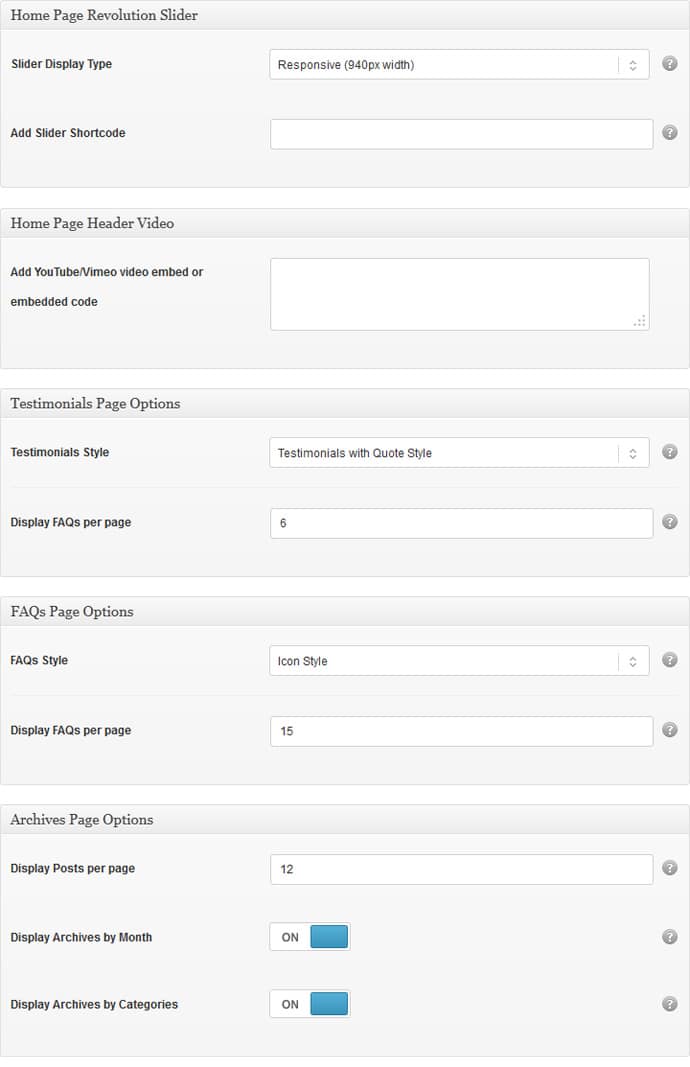Open help for Display Archives by Month
The width and height of the screenshot is (690, 1067).
click(x=670, y=937)
